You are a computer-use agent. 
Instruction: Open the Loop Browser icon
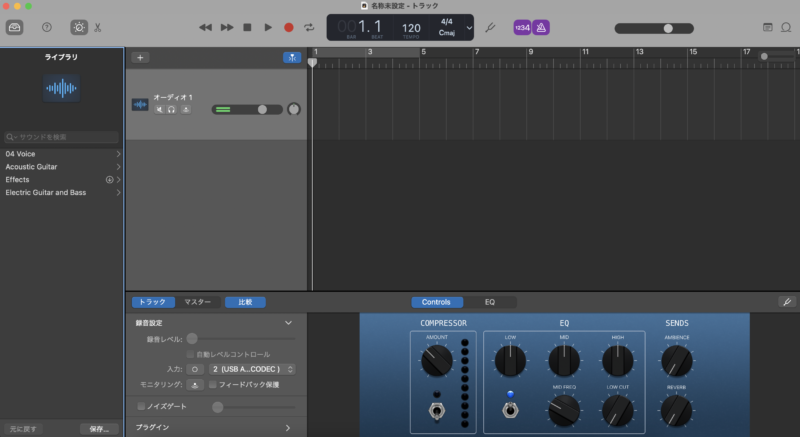(787, 27)
